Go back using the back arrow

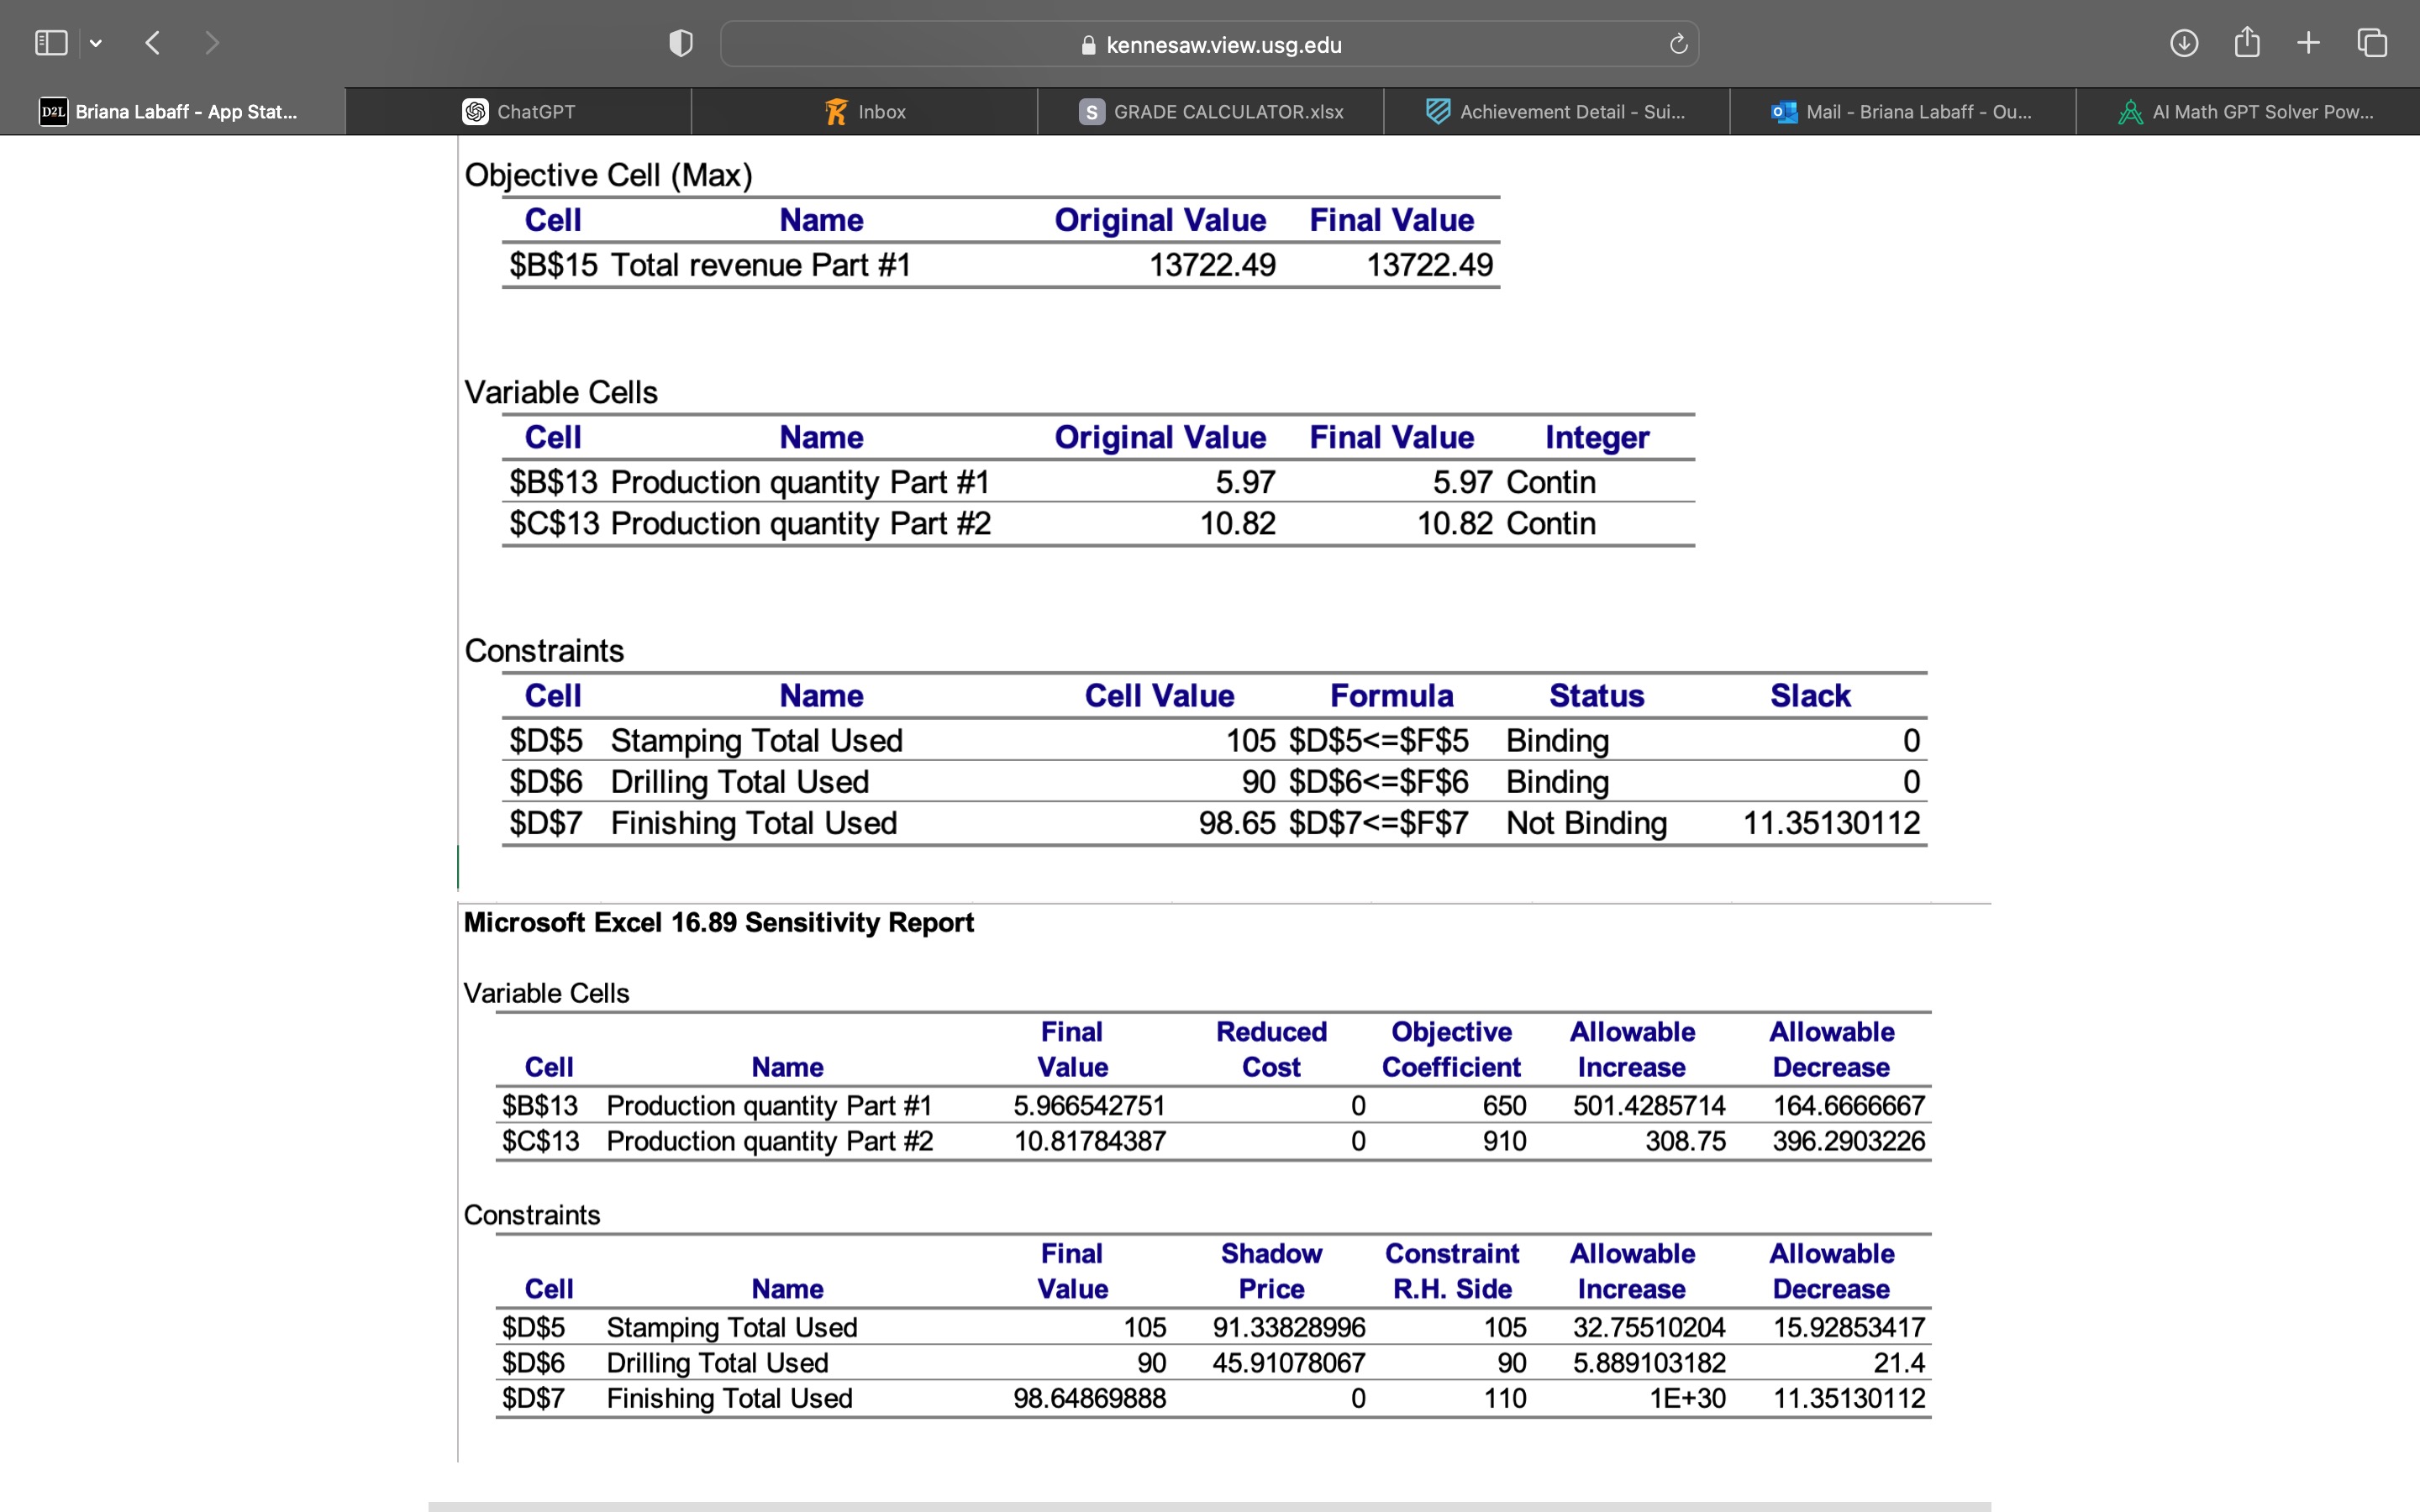[x=152, y=43]
